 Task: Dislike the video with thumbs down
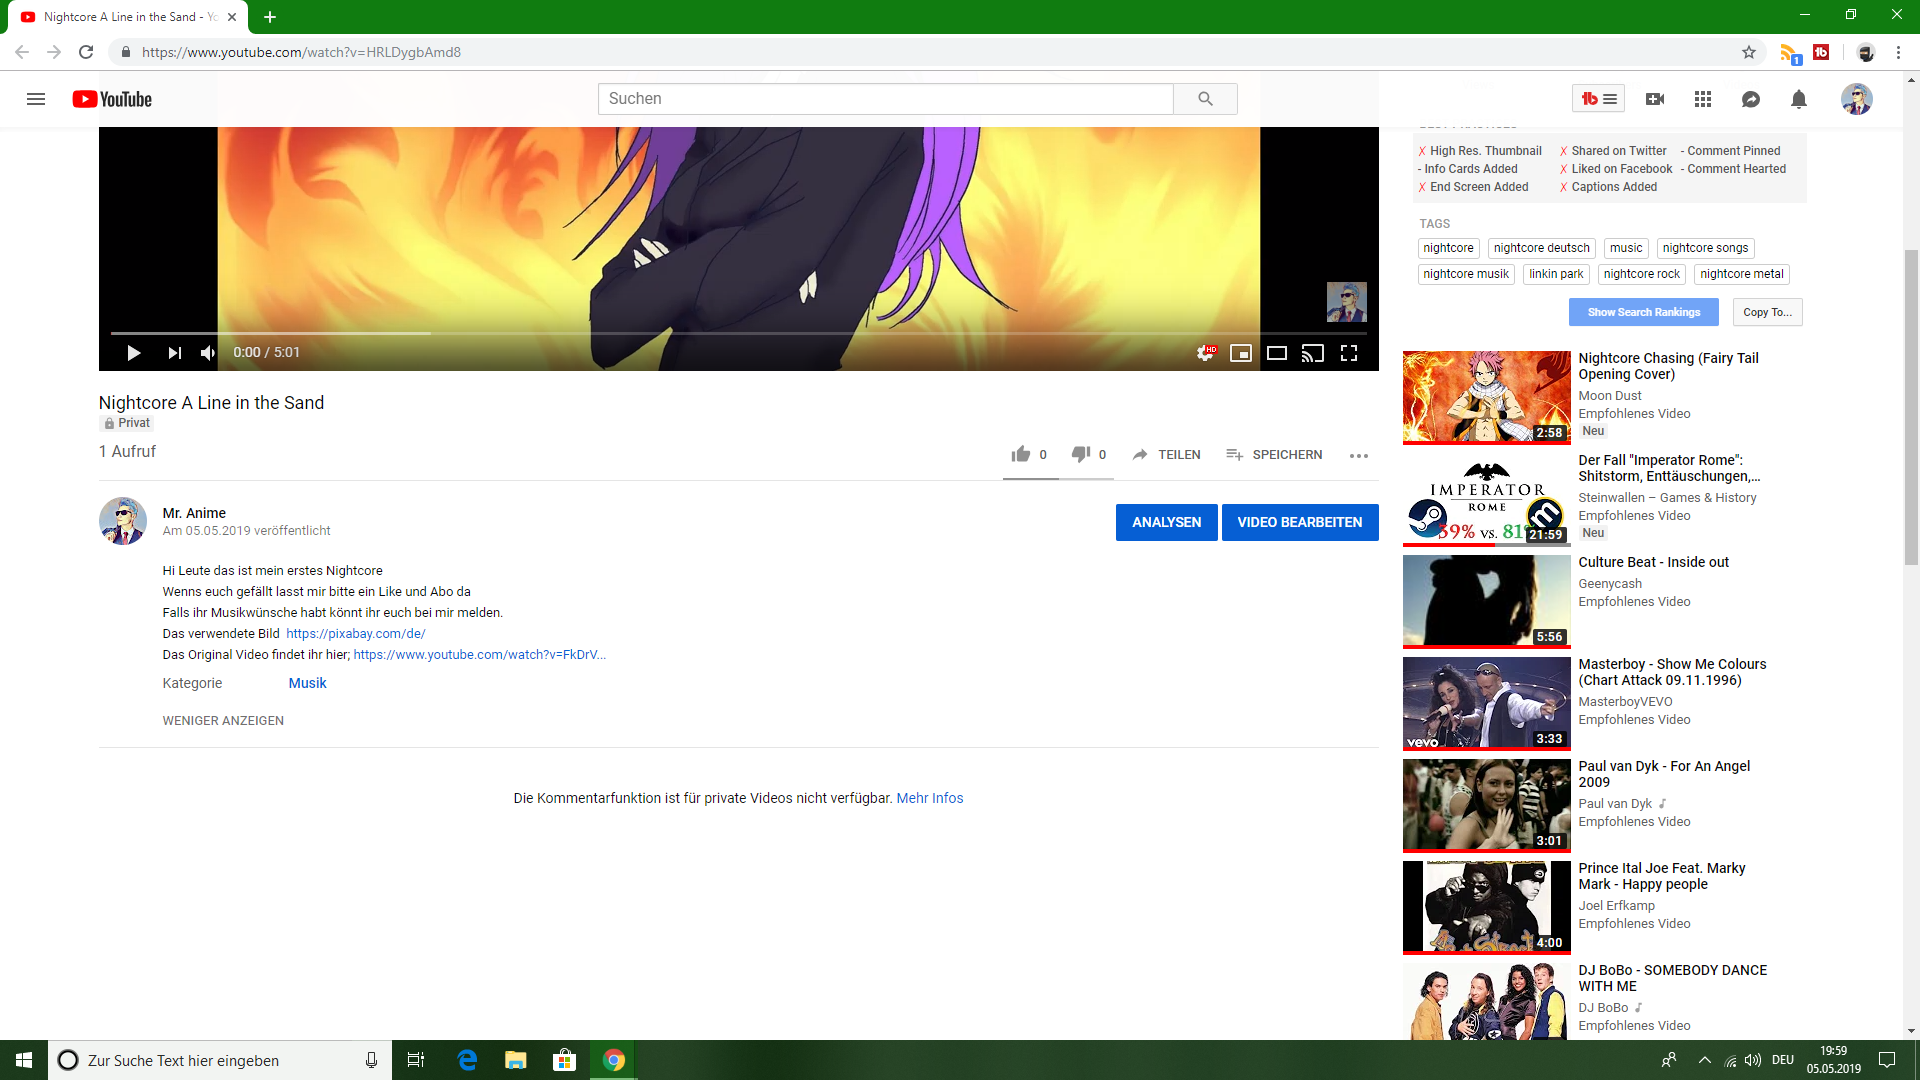1081,455
